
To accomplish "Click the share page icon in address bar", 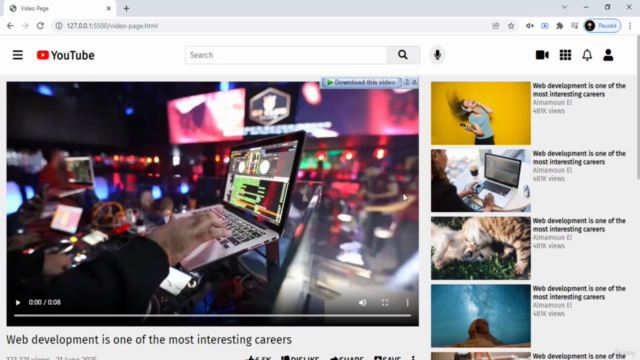I will click(x=496, y=26).
